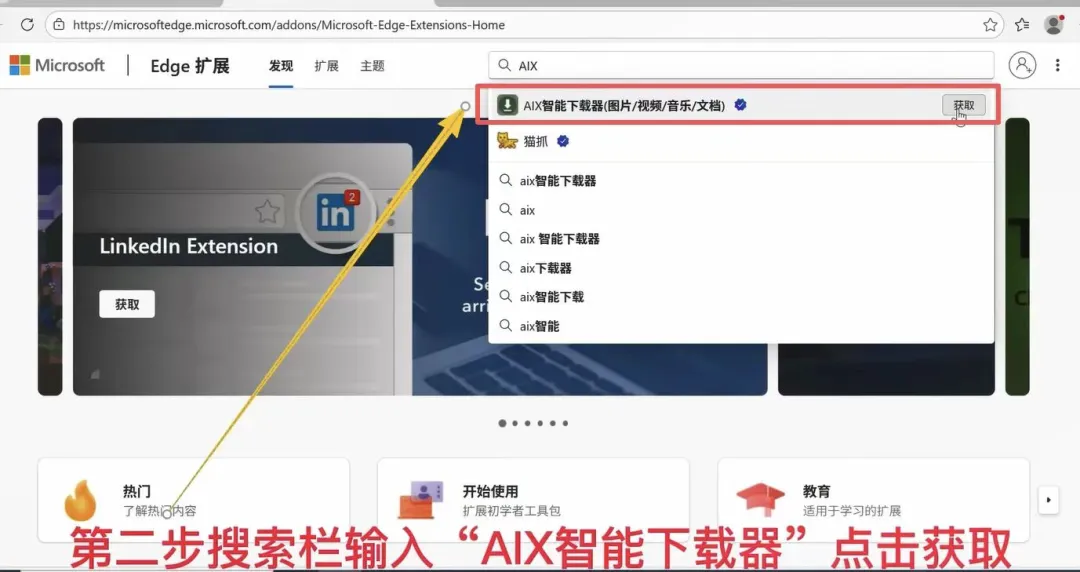This screenshot has height=572, width=1080.
Task: Click the 开始使用 toolkit icon
Action: click(421, 500)
